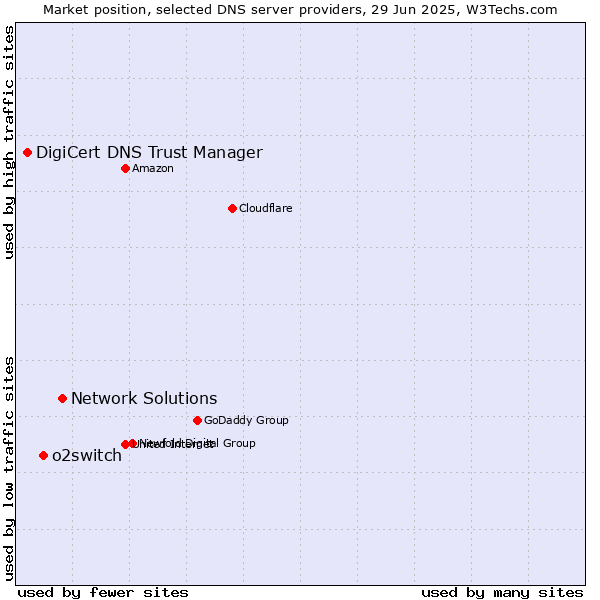Click the Newfold Digital Group red marker
The image size is (600, 600).
click(133, 443)
